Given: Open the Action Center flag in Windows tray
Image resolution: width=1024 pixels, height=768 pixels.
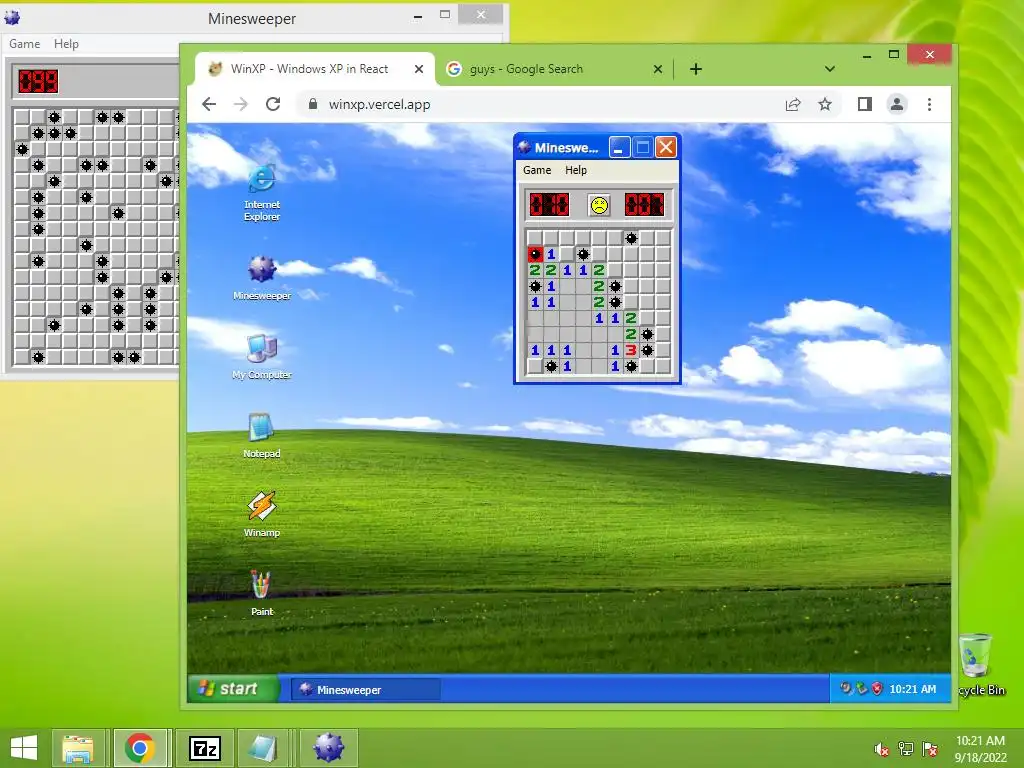Looking at the screenshot, I should tap(930, 748).
